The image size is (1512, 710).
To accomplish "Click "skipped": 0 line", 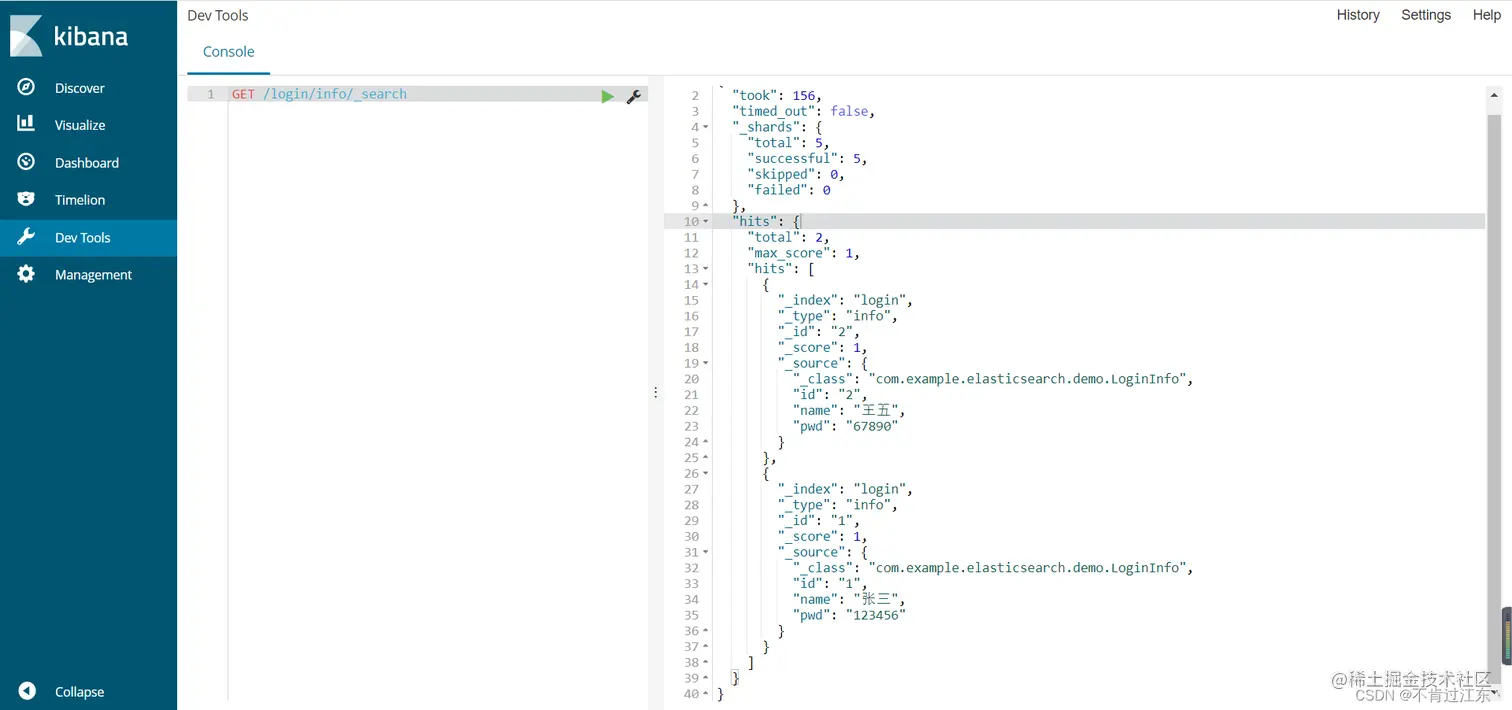I will [x=795, y=174].
